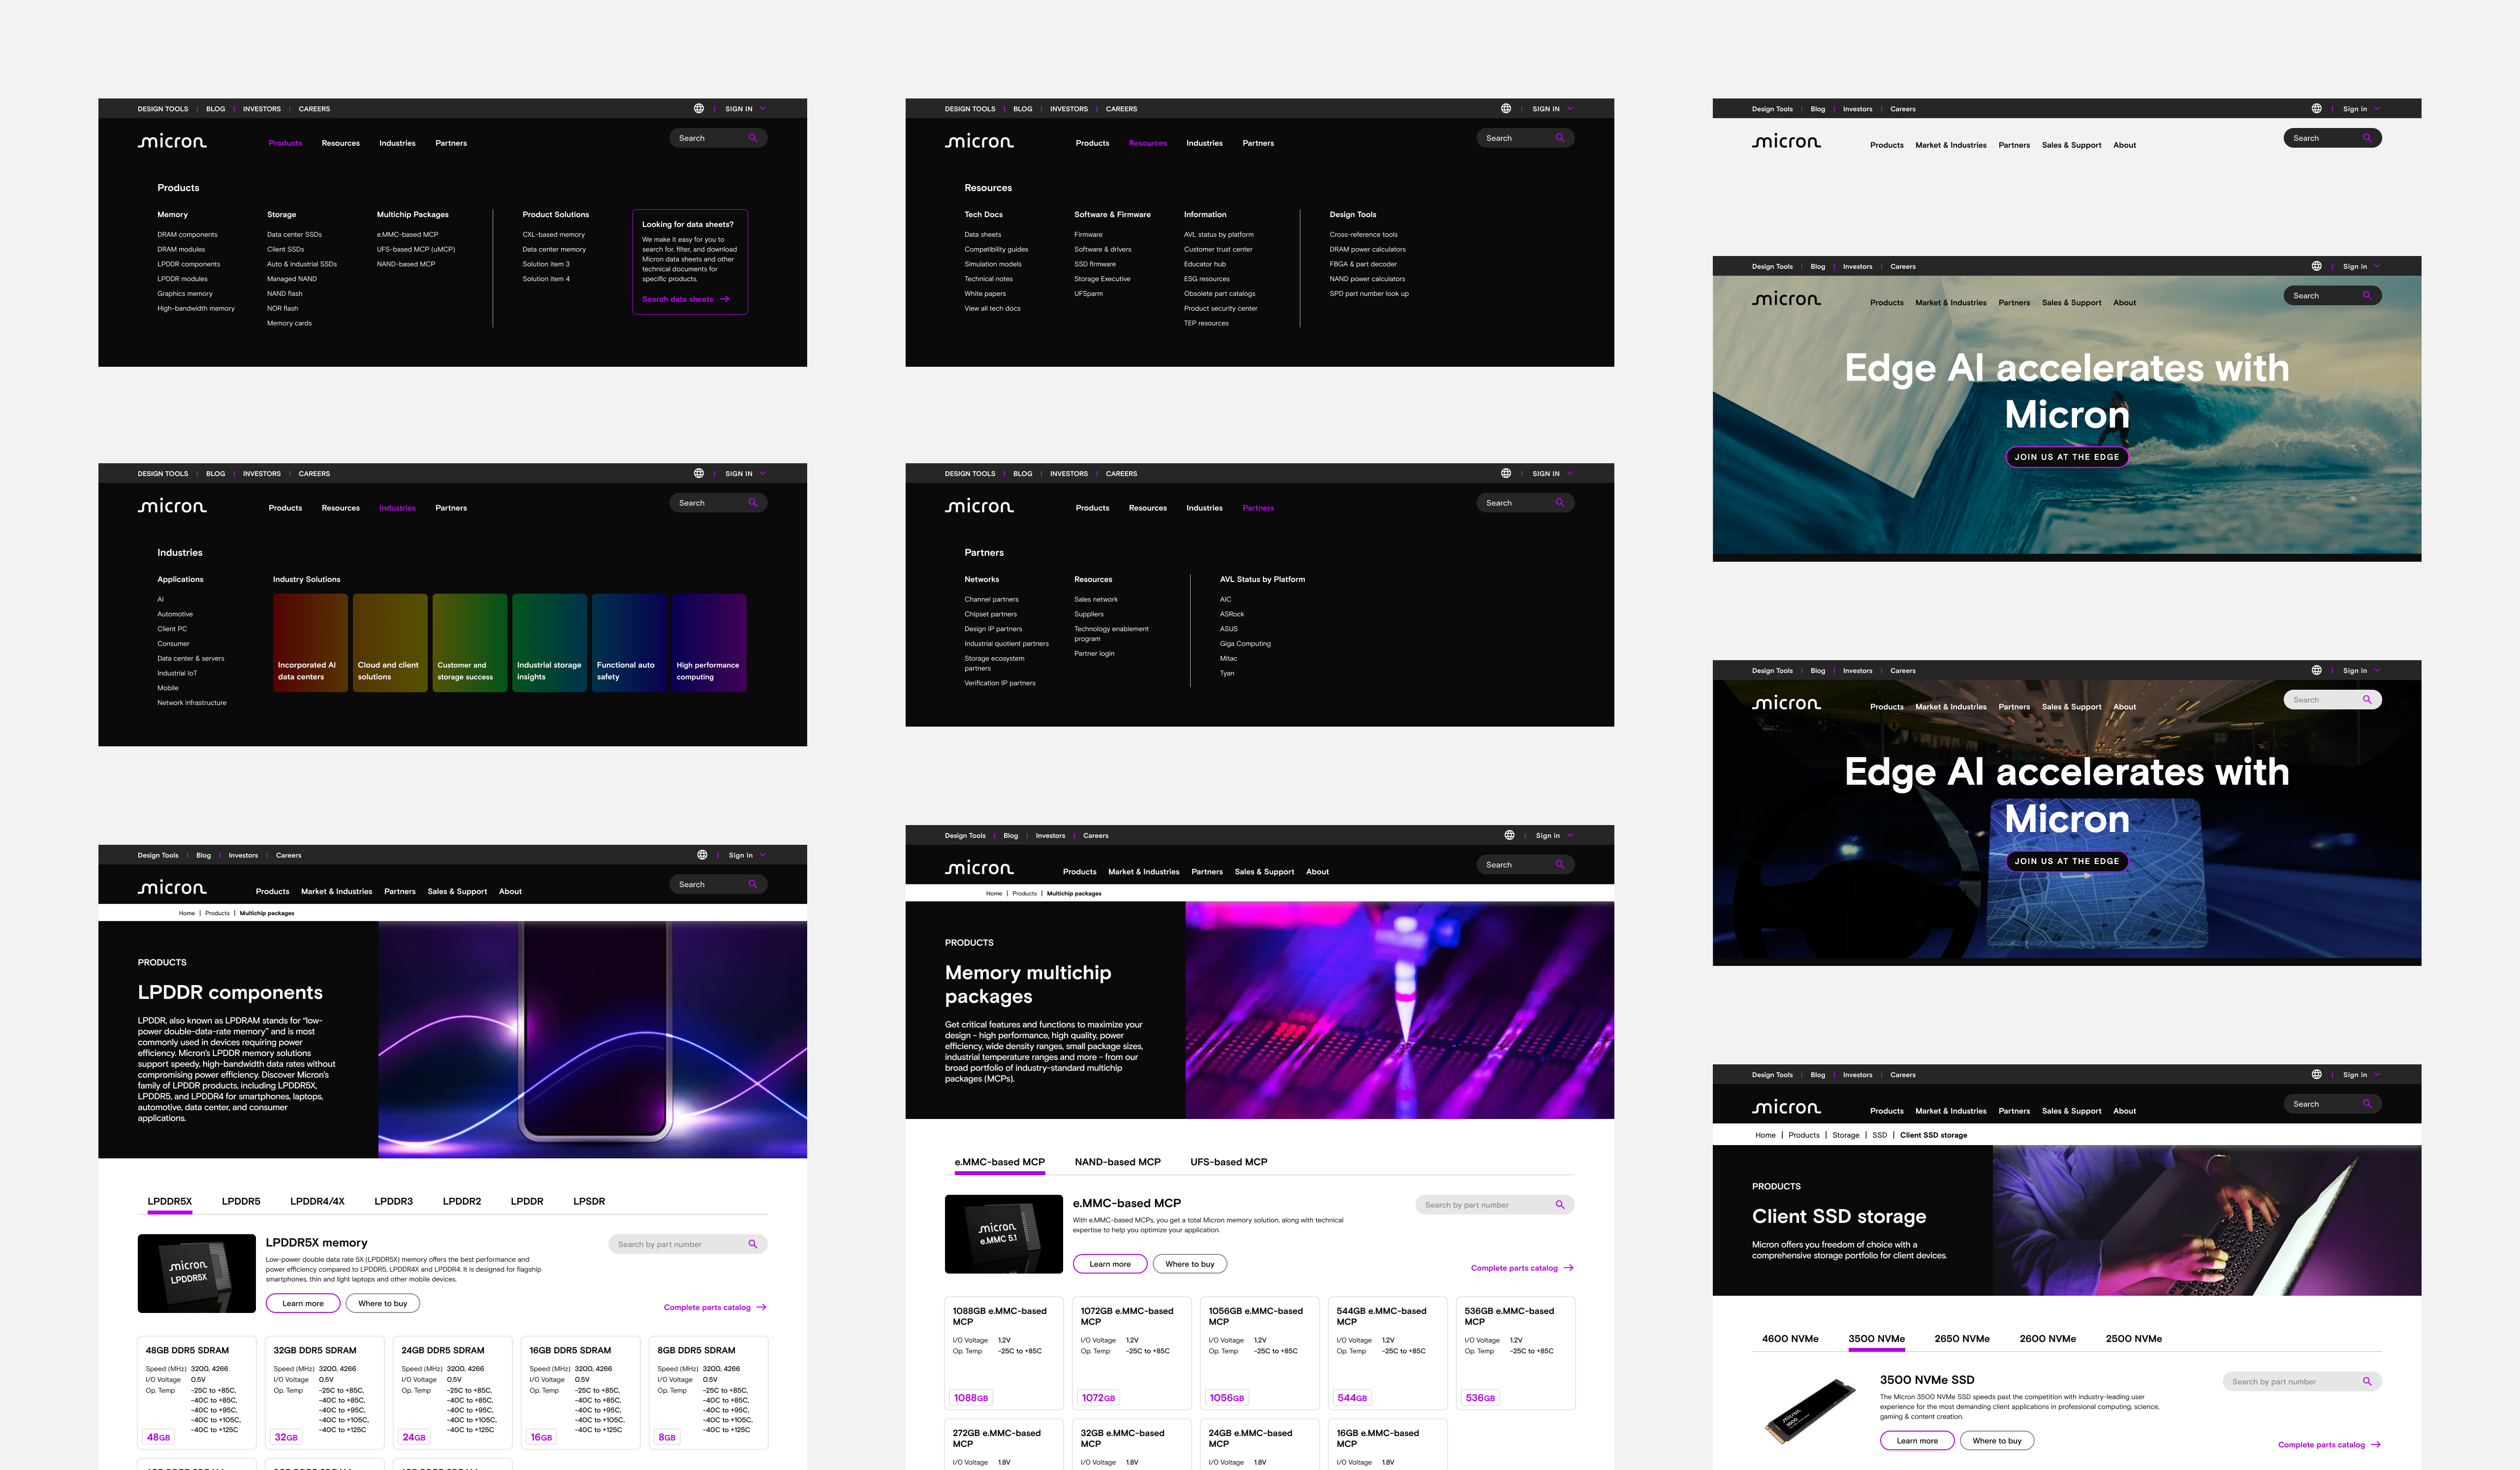Click magnifier in white search box on city map hero
The width and height of the screenshot is (2520, 1470).
2367,700
